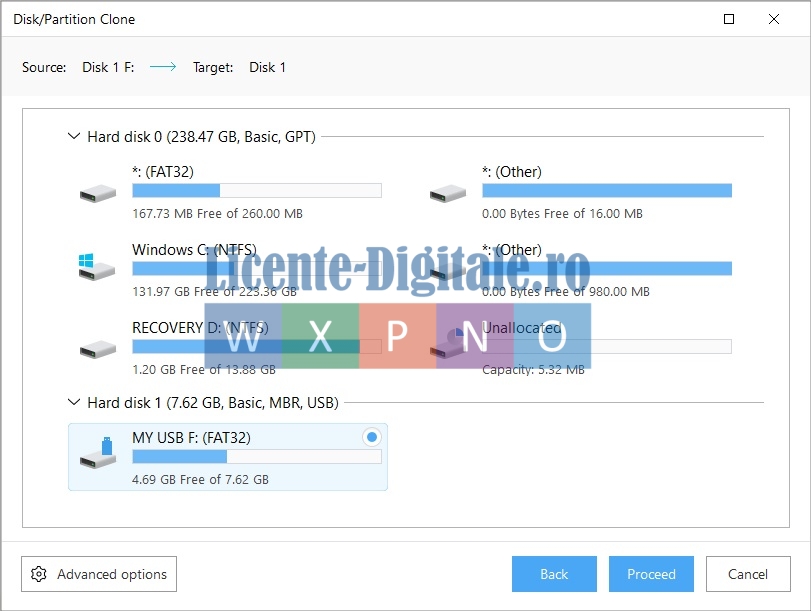Maximize the Disk/Partition Clone window

click(729, 19)
